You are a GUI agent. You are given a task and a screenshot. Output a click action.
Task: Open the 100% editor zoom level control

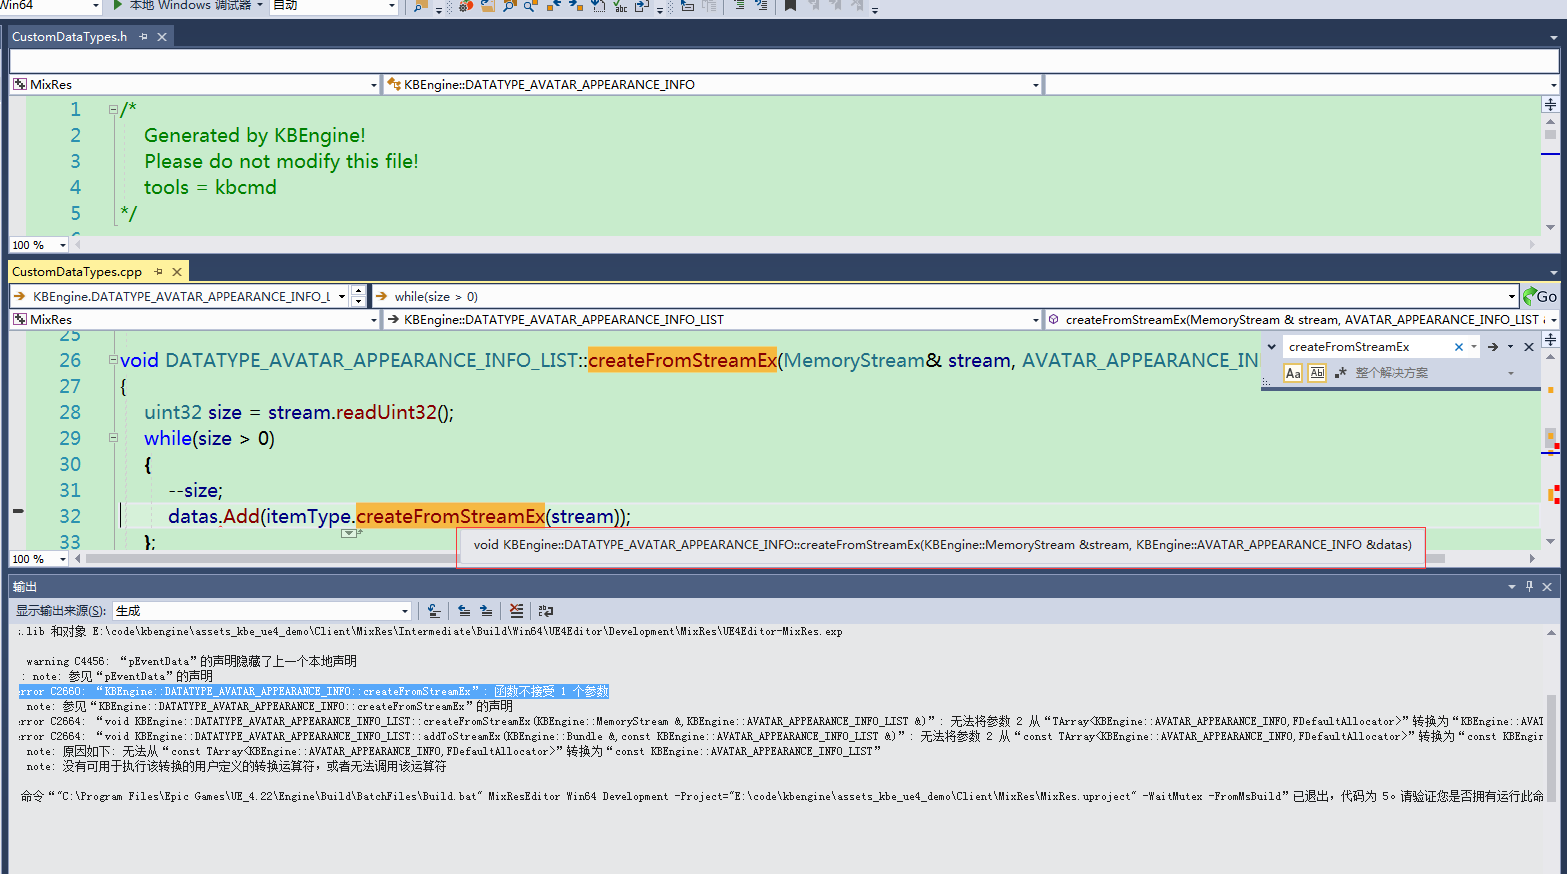tap(37, 558)
